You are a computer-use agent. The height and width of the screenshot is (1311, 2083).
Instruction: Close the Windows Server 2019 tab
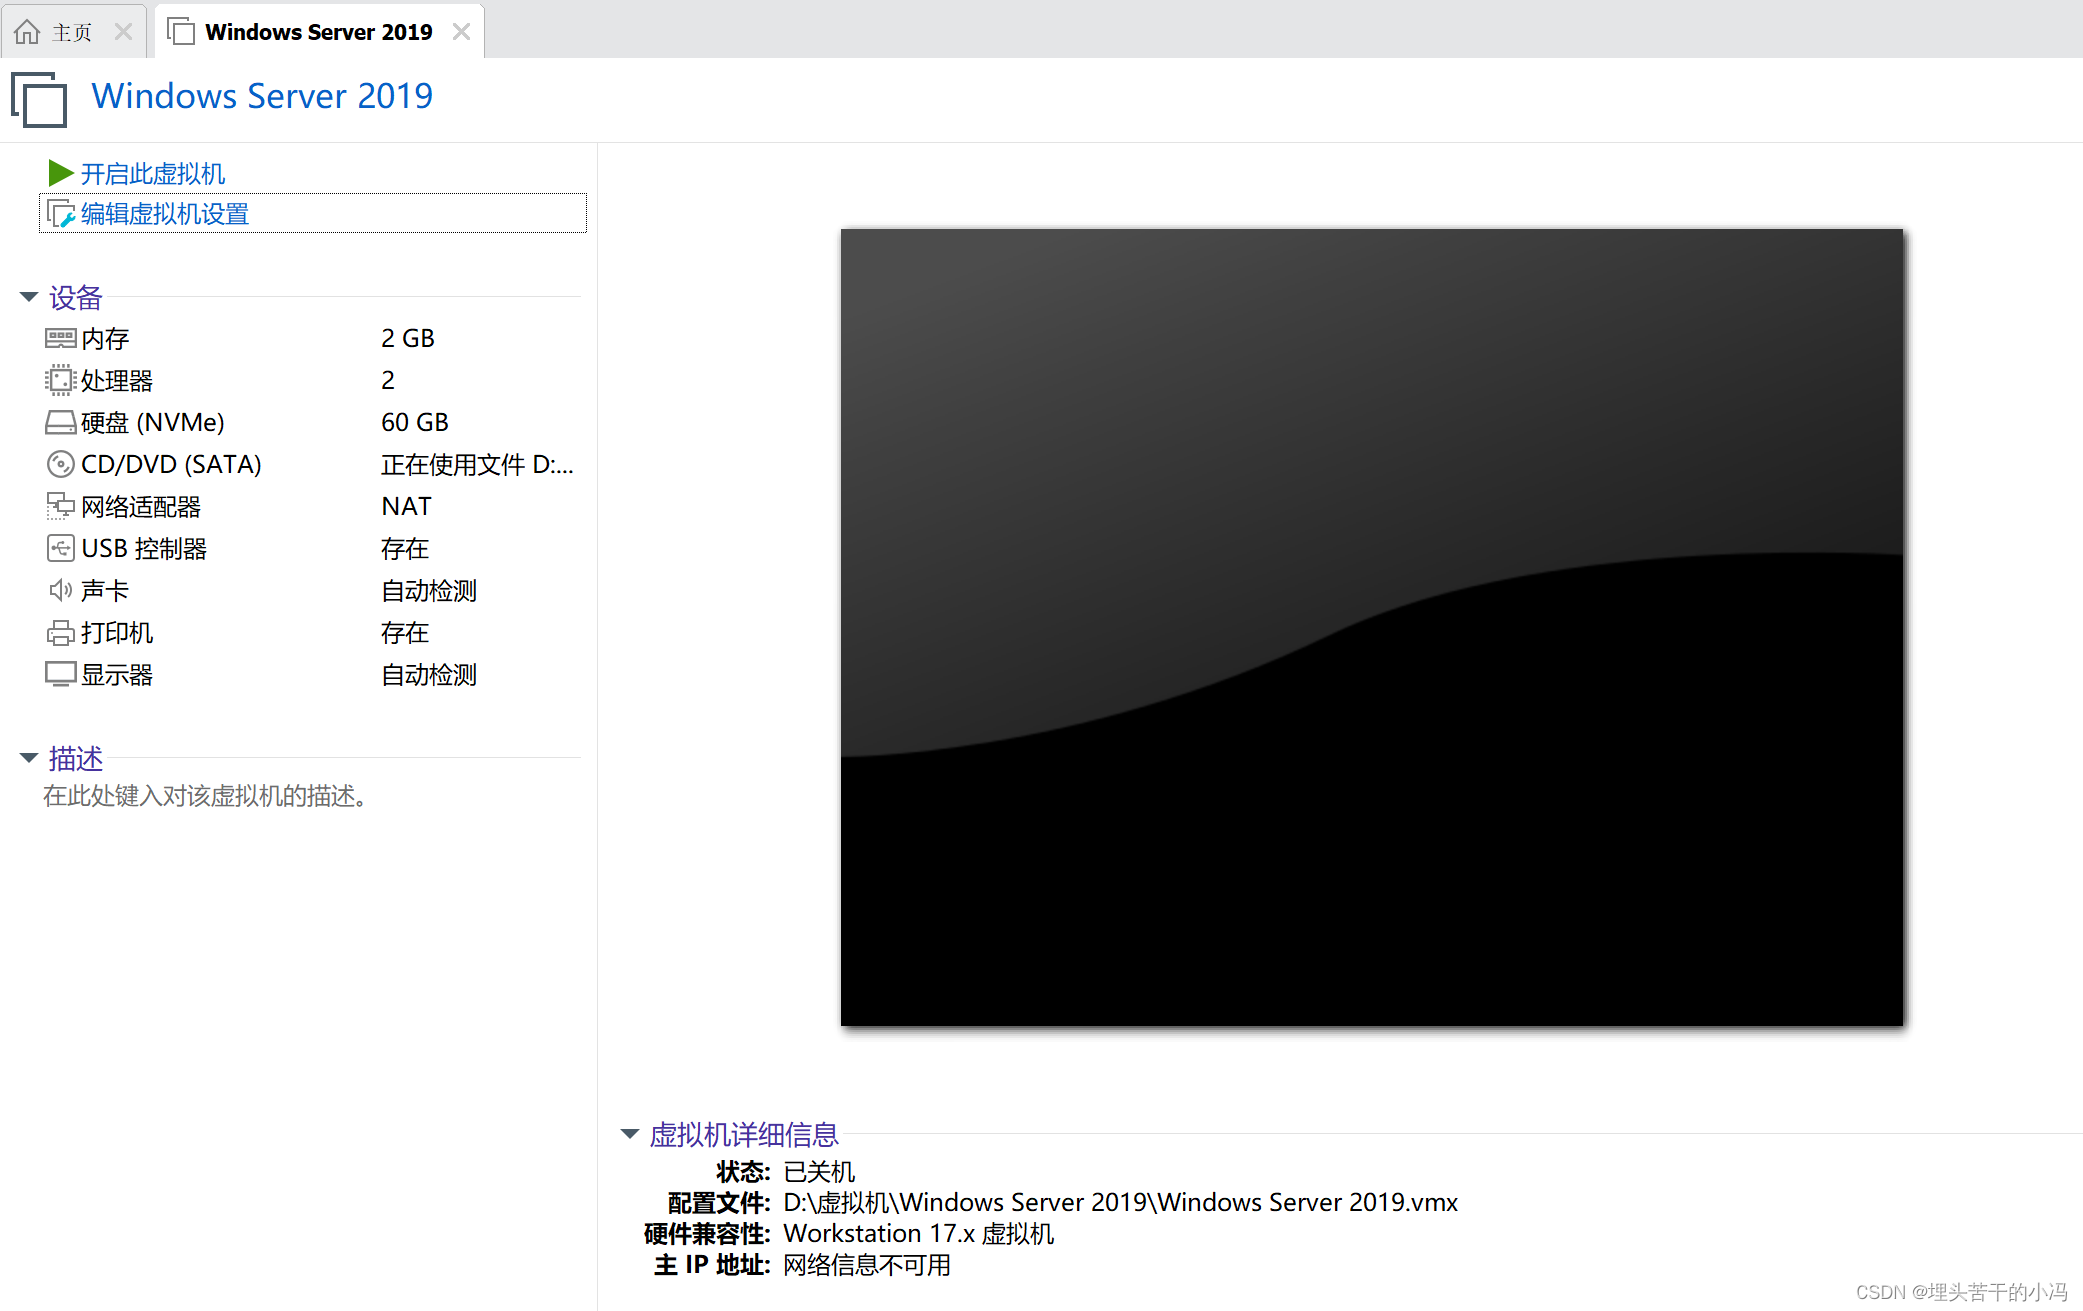(461, 32)
